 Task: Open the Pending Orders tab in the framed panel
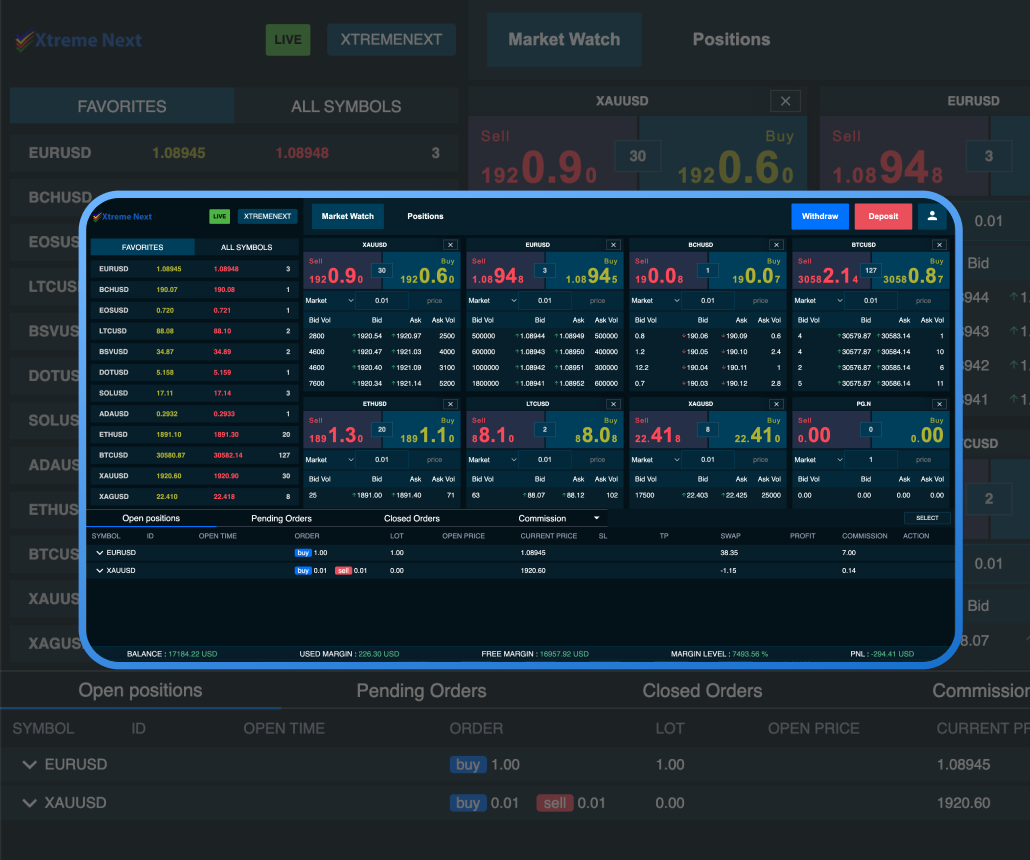point(281,518)
